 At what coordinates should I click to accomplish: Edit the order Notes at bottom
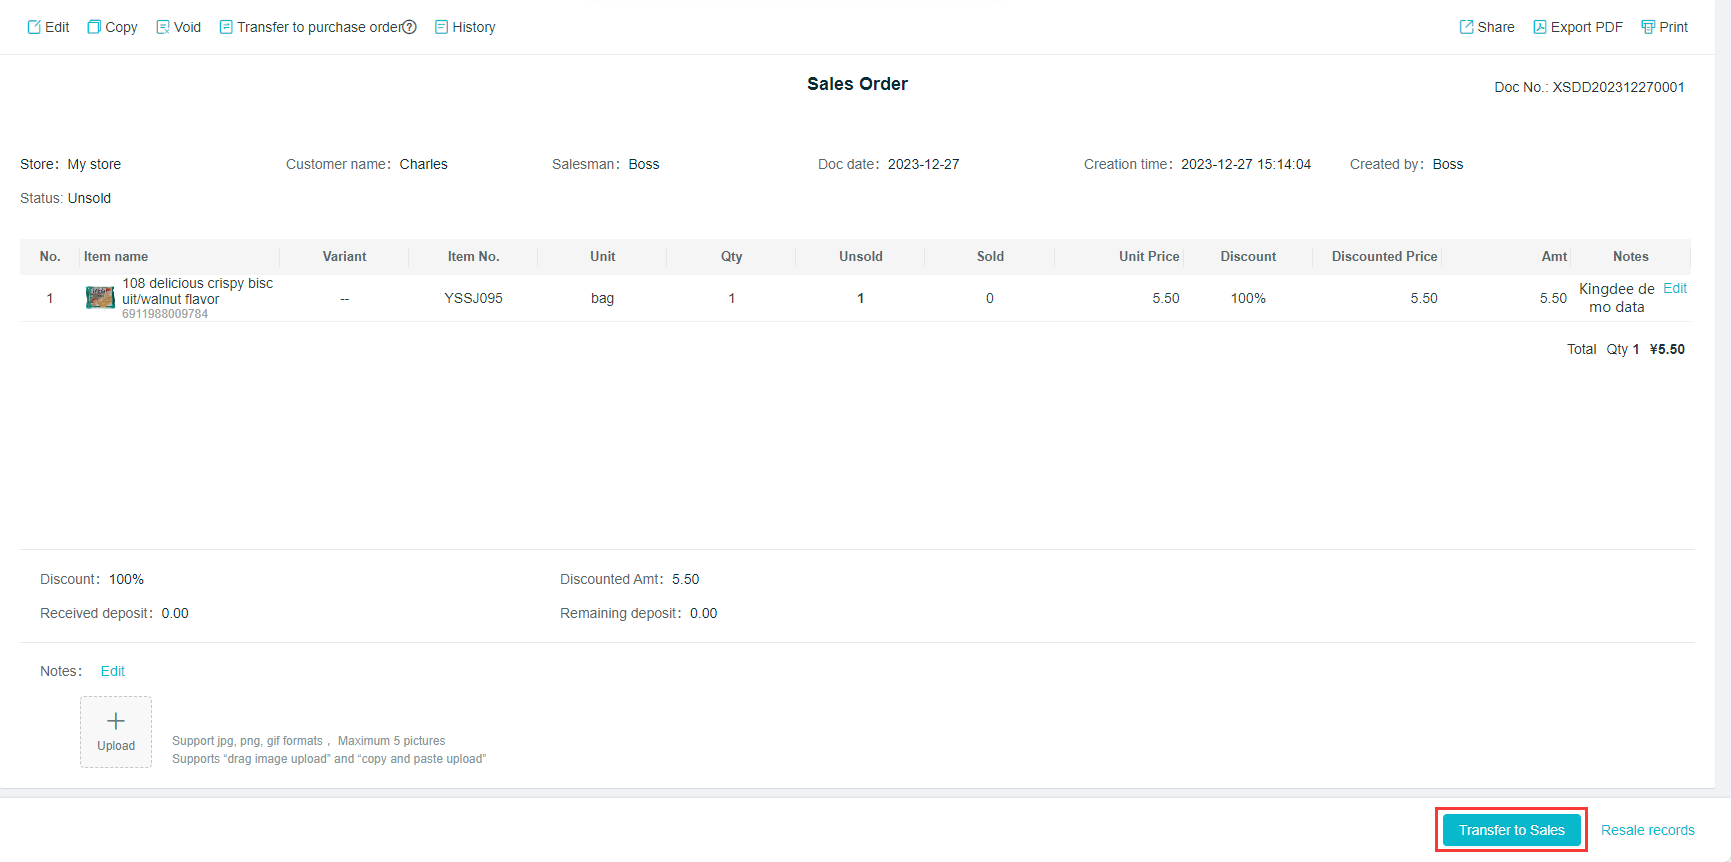pos(112,671)
